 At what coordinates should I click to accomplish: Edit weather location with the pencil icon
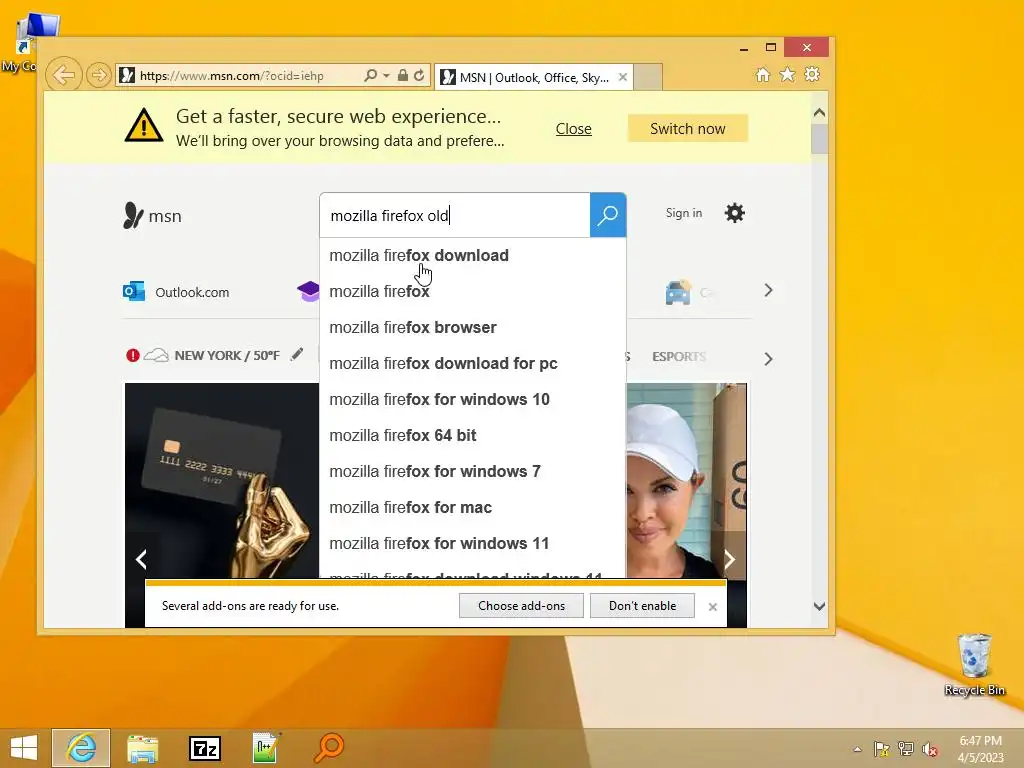coord(297,354)
